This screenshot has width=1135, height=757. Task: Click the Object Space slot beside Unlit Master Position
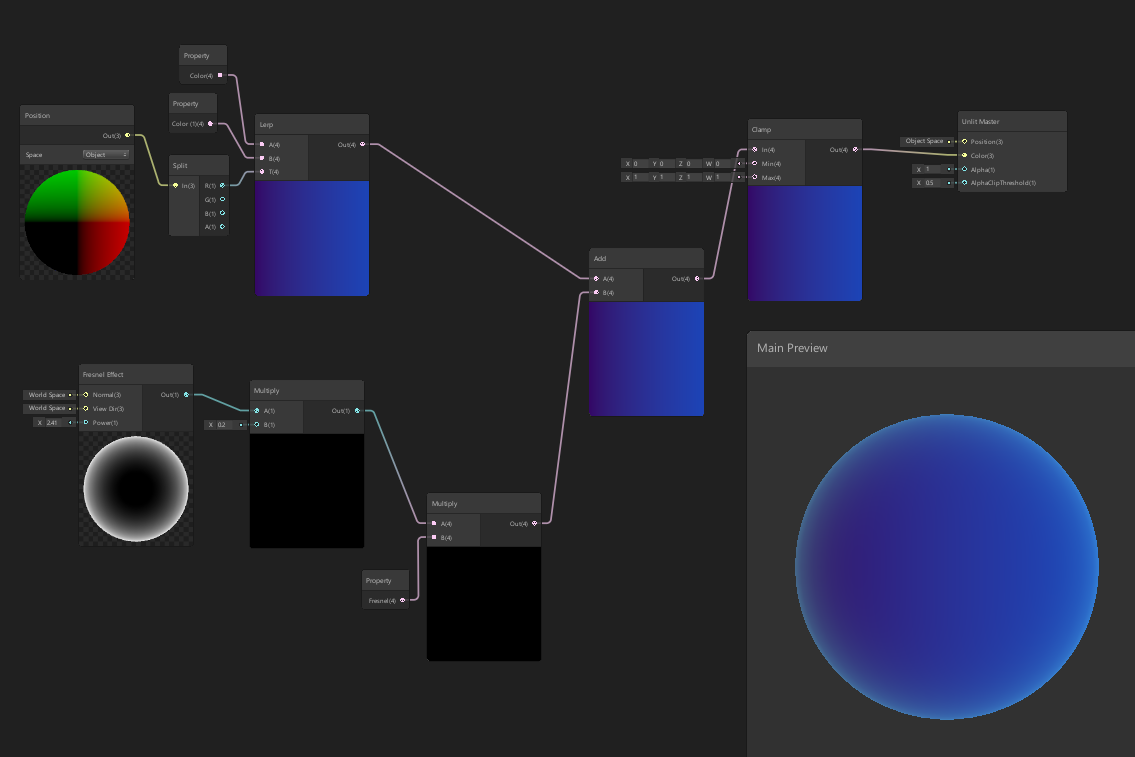(924, 141)
